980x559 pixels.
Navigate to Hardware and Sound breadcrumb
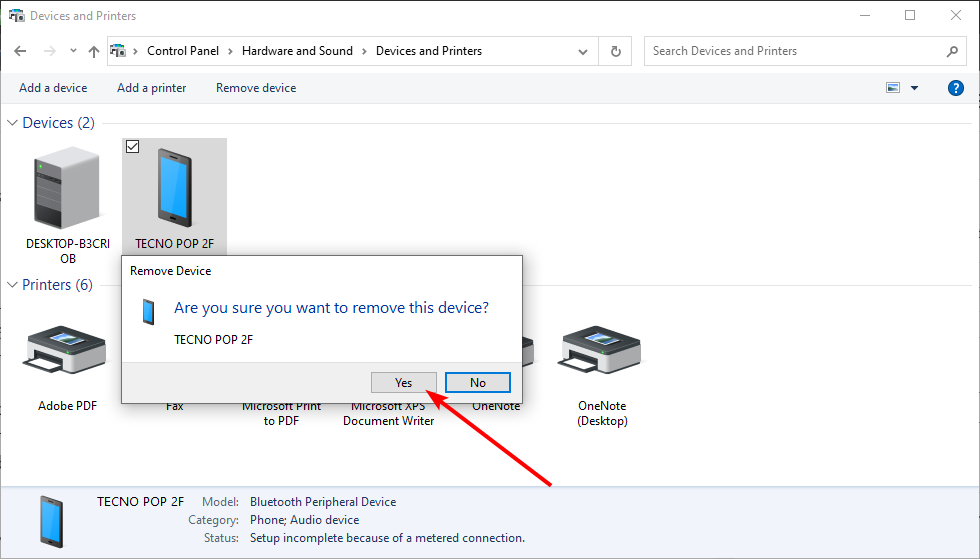pyautogui.click(x=298, y=51)
